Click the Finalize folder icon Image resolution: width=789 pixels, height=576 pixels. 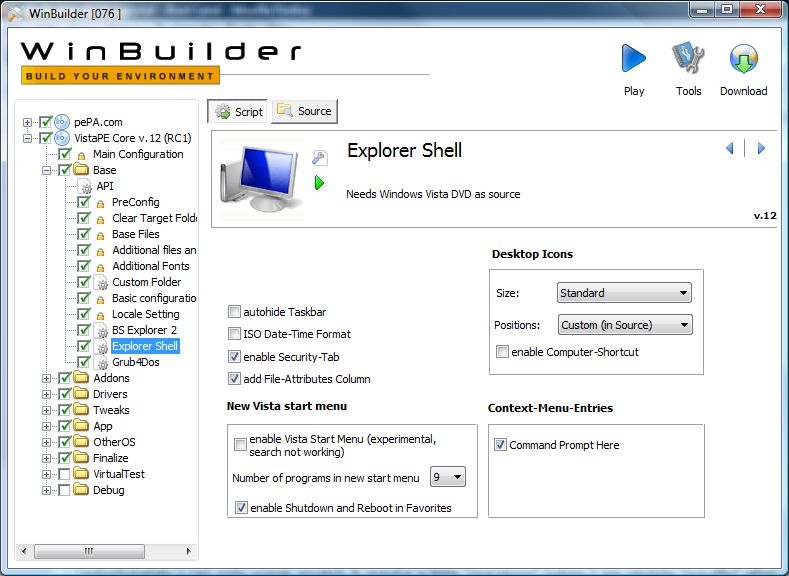click(81, 458)
